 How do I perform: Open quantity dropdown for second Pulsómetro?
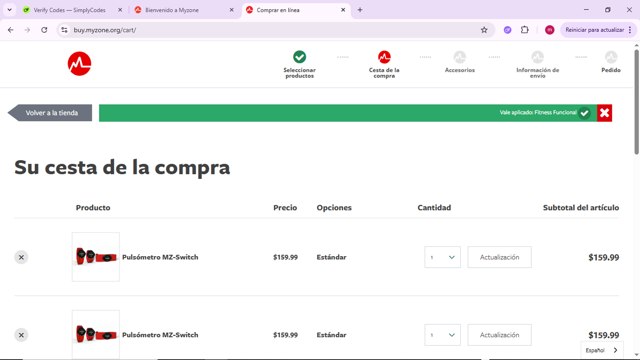[x=442, y=335]
